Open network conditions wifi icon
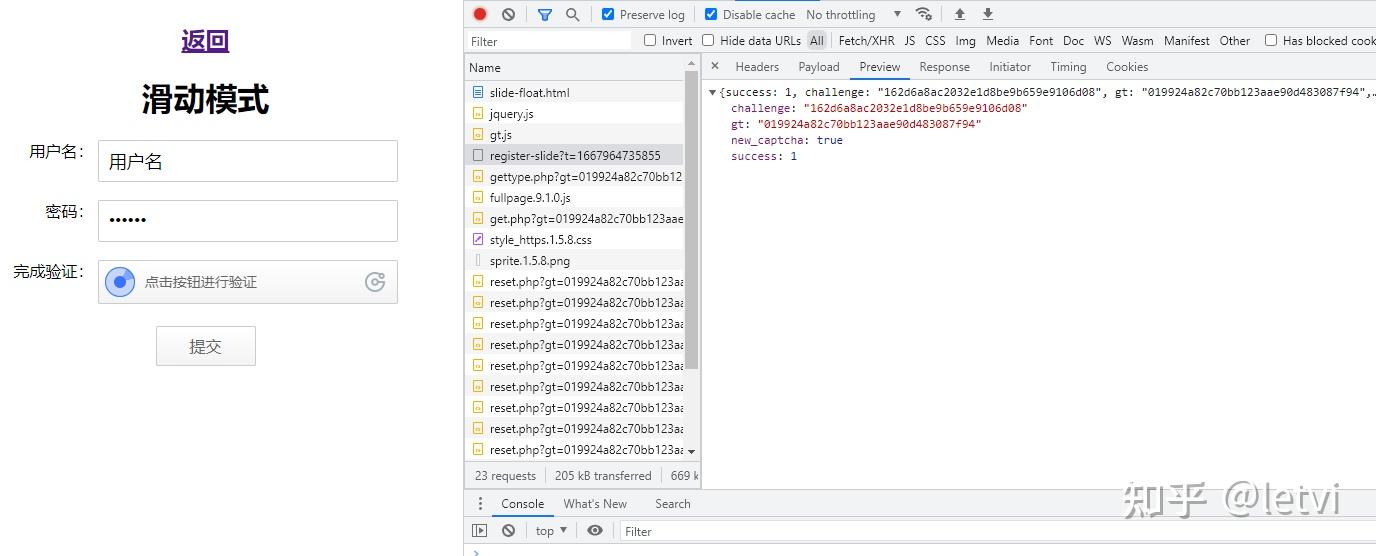Screen dimensions: 1376x556 coord(924,14)
